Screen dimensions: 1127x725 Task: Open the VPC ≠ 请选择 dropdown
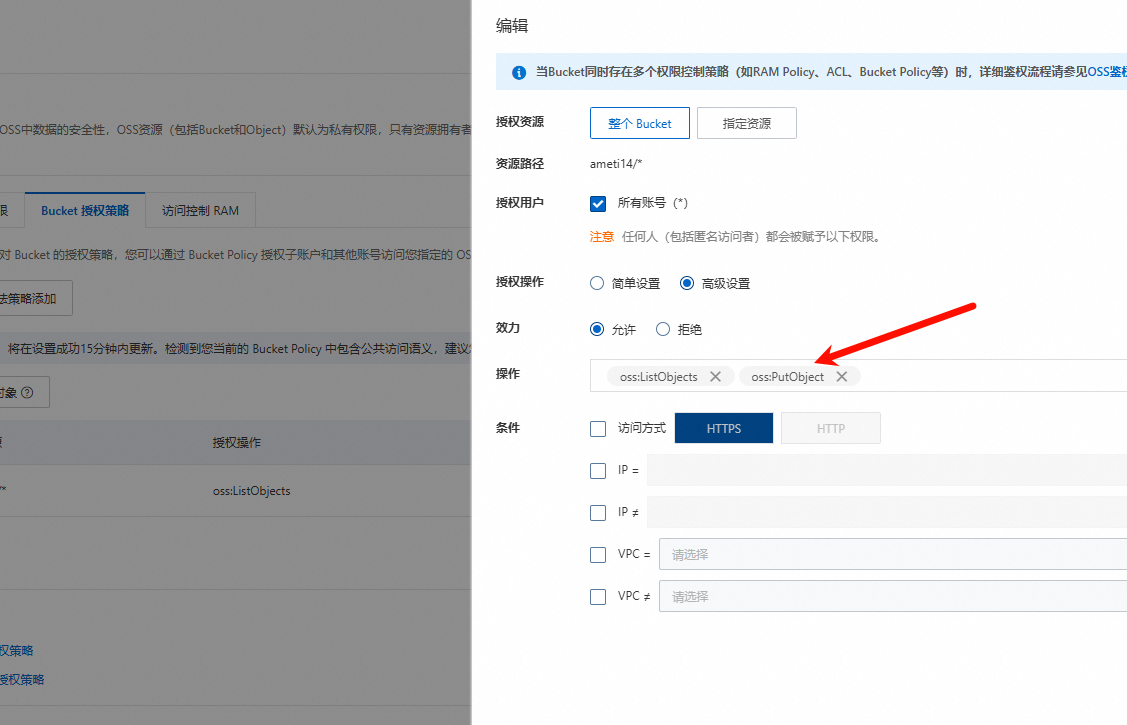point(892,596)
